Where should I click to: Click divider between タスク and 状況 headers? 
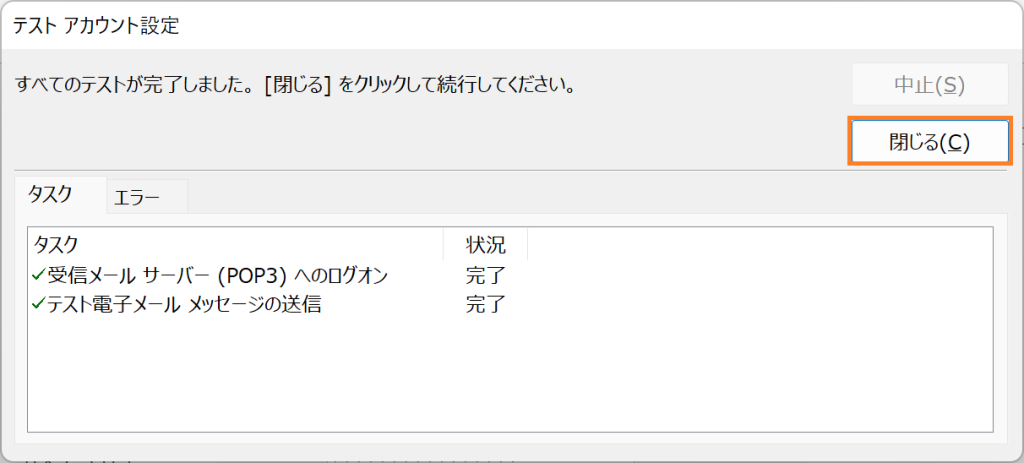[x=443, y=244]
